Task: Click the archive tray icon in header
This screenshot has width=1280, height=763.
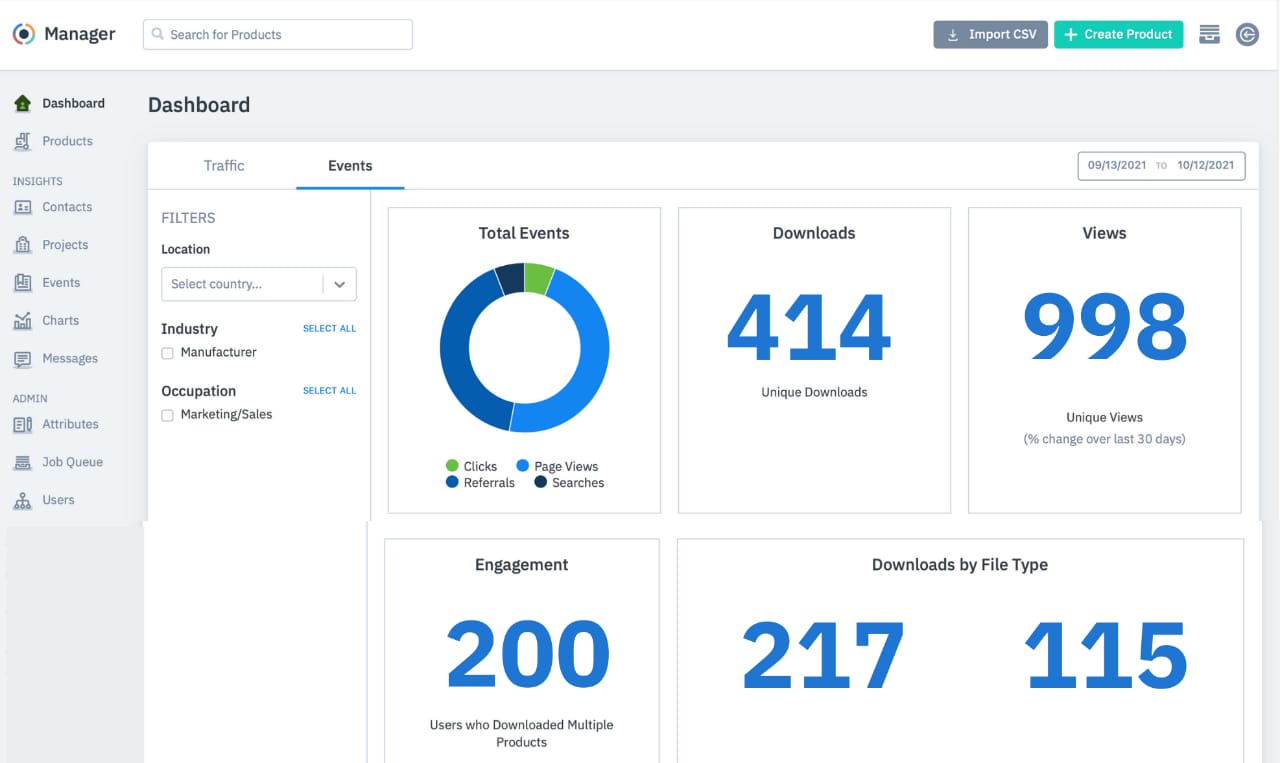Action: pyautogui.click(x=1209, y=34)
